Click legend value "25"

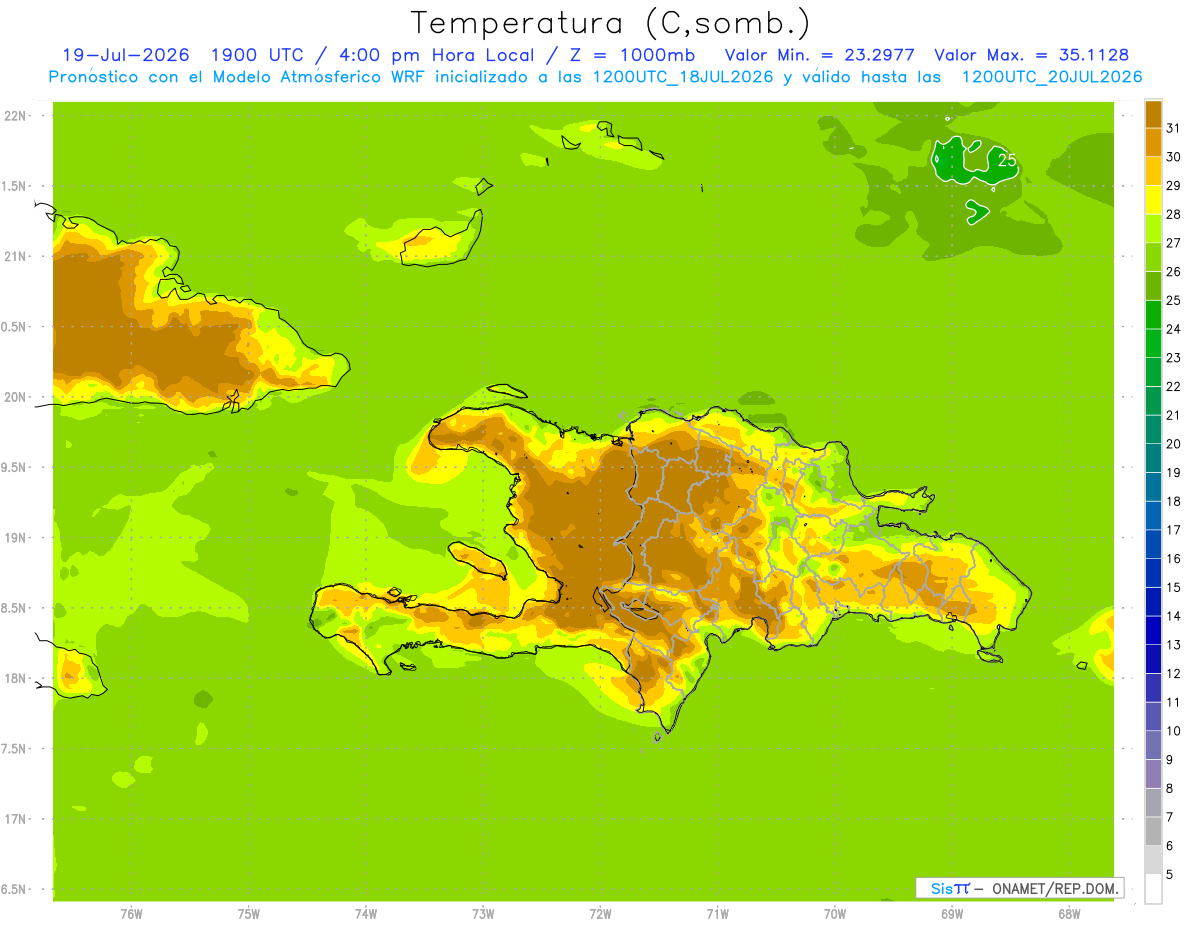coord(1174,300)
